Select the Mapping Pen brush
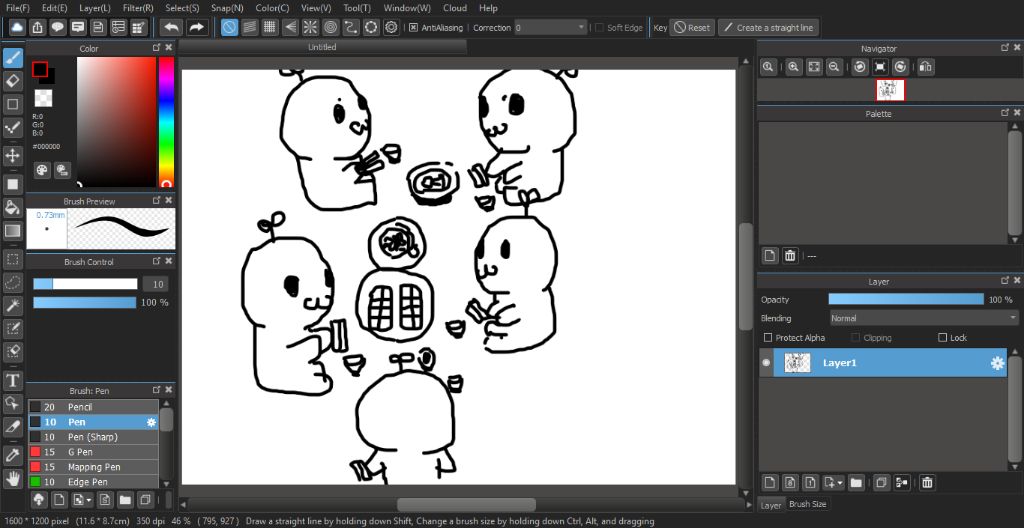1024x528 pixels. 93,467
